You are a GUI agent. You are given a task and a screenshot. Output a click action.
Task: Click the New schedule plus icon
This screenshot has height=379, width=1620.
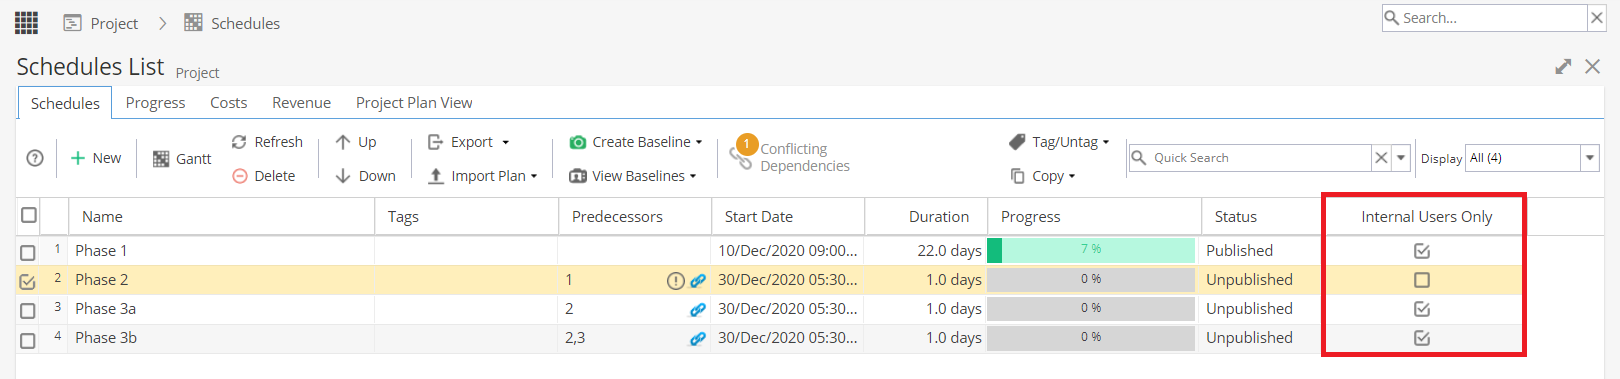[77, 158]
